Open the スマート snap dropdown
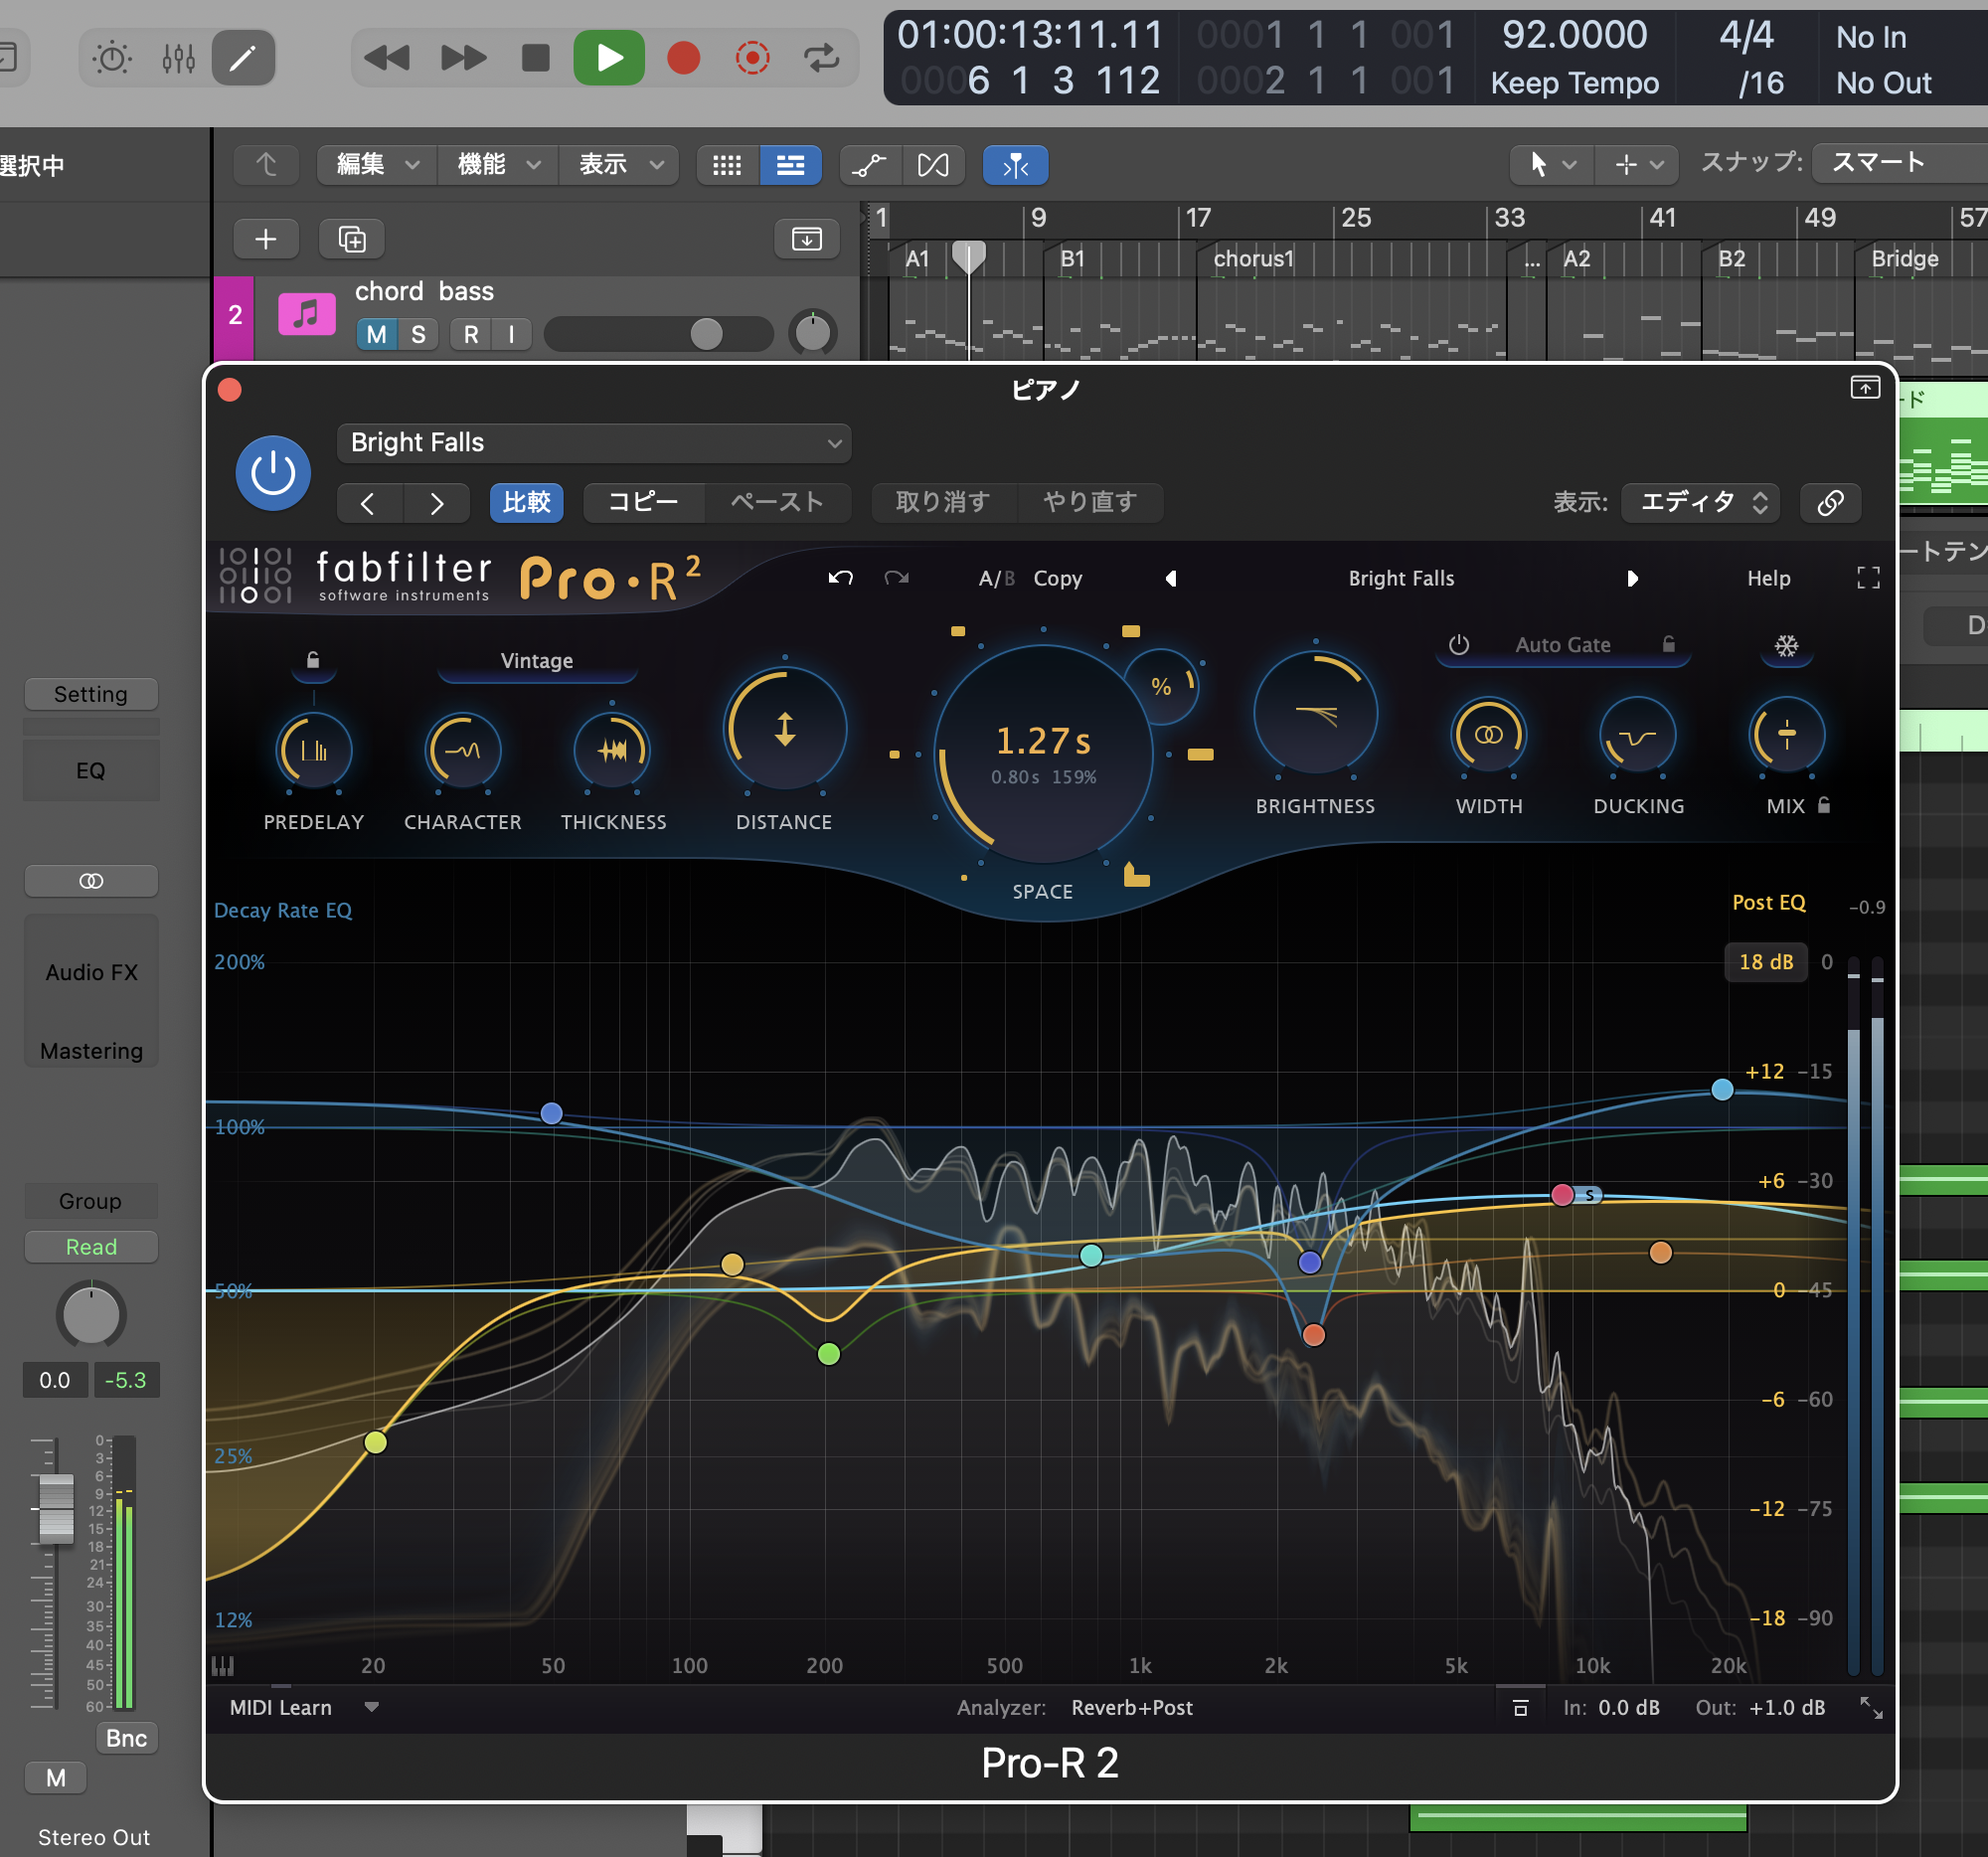 tap(1900, 163)
